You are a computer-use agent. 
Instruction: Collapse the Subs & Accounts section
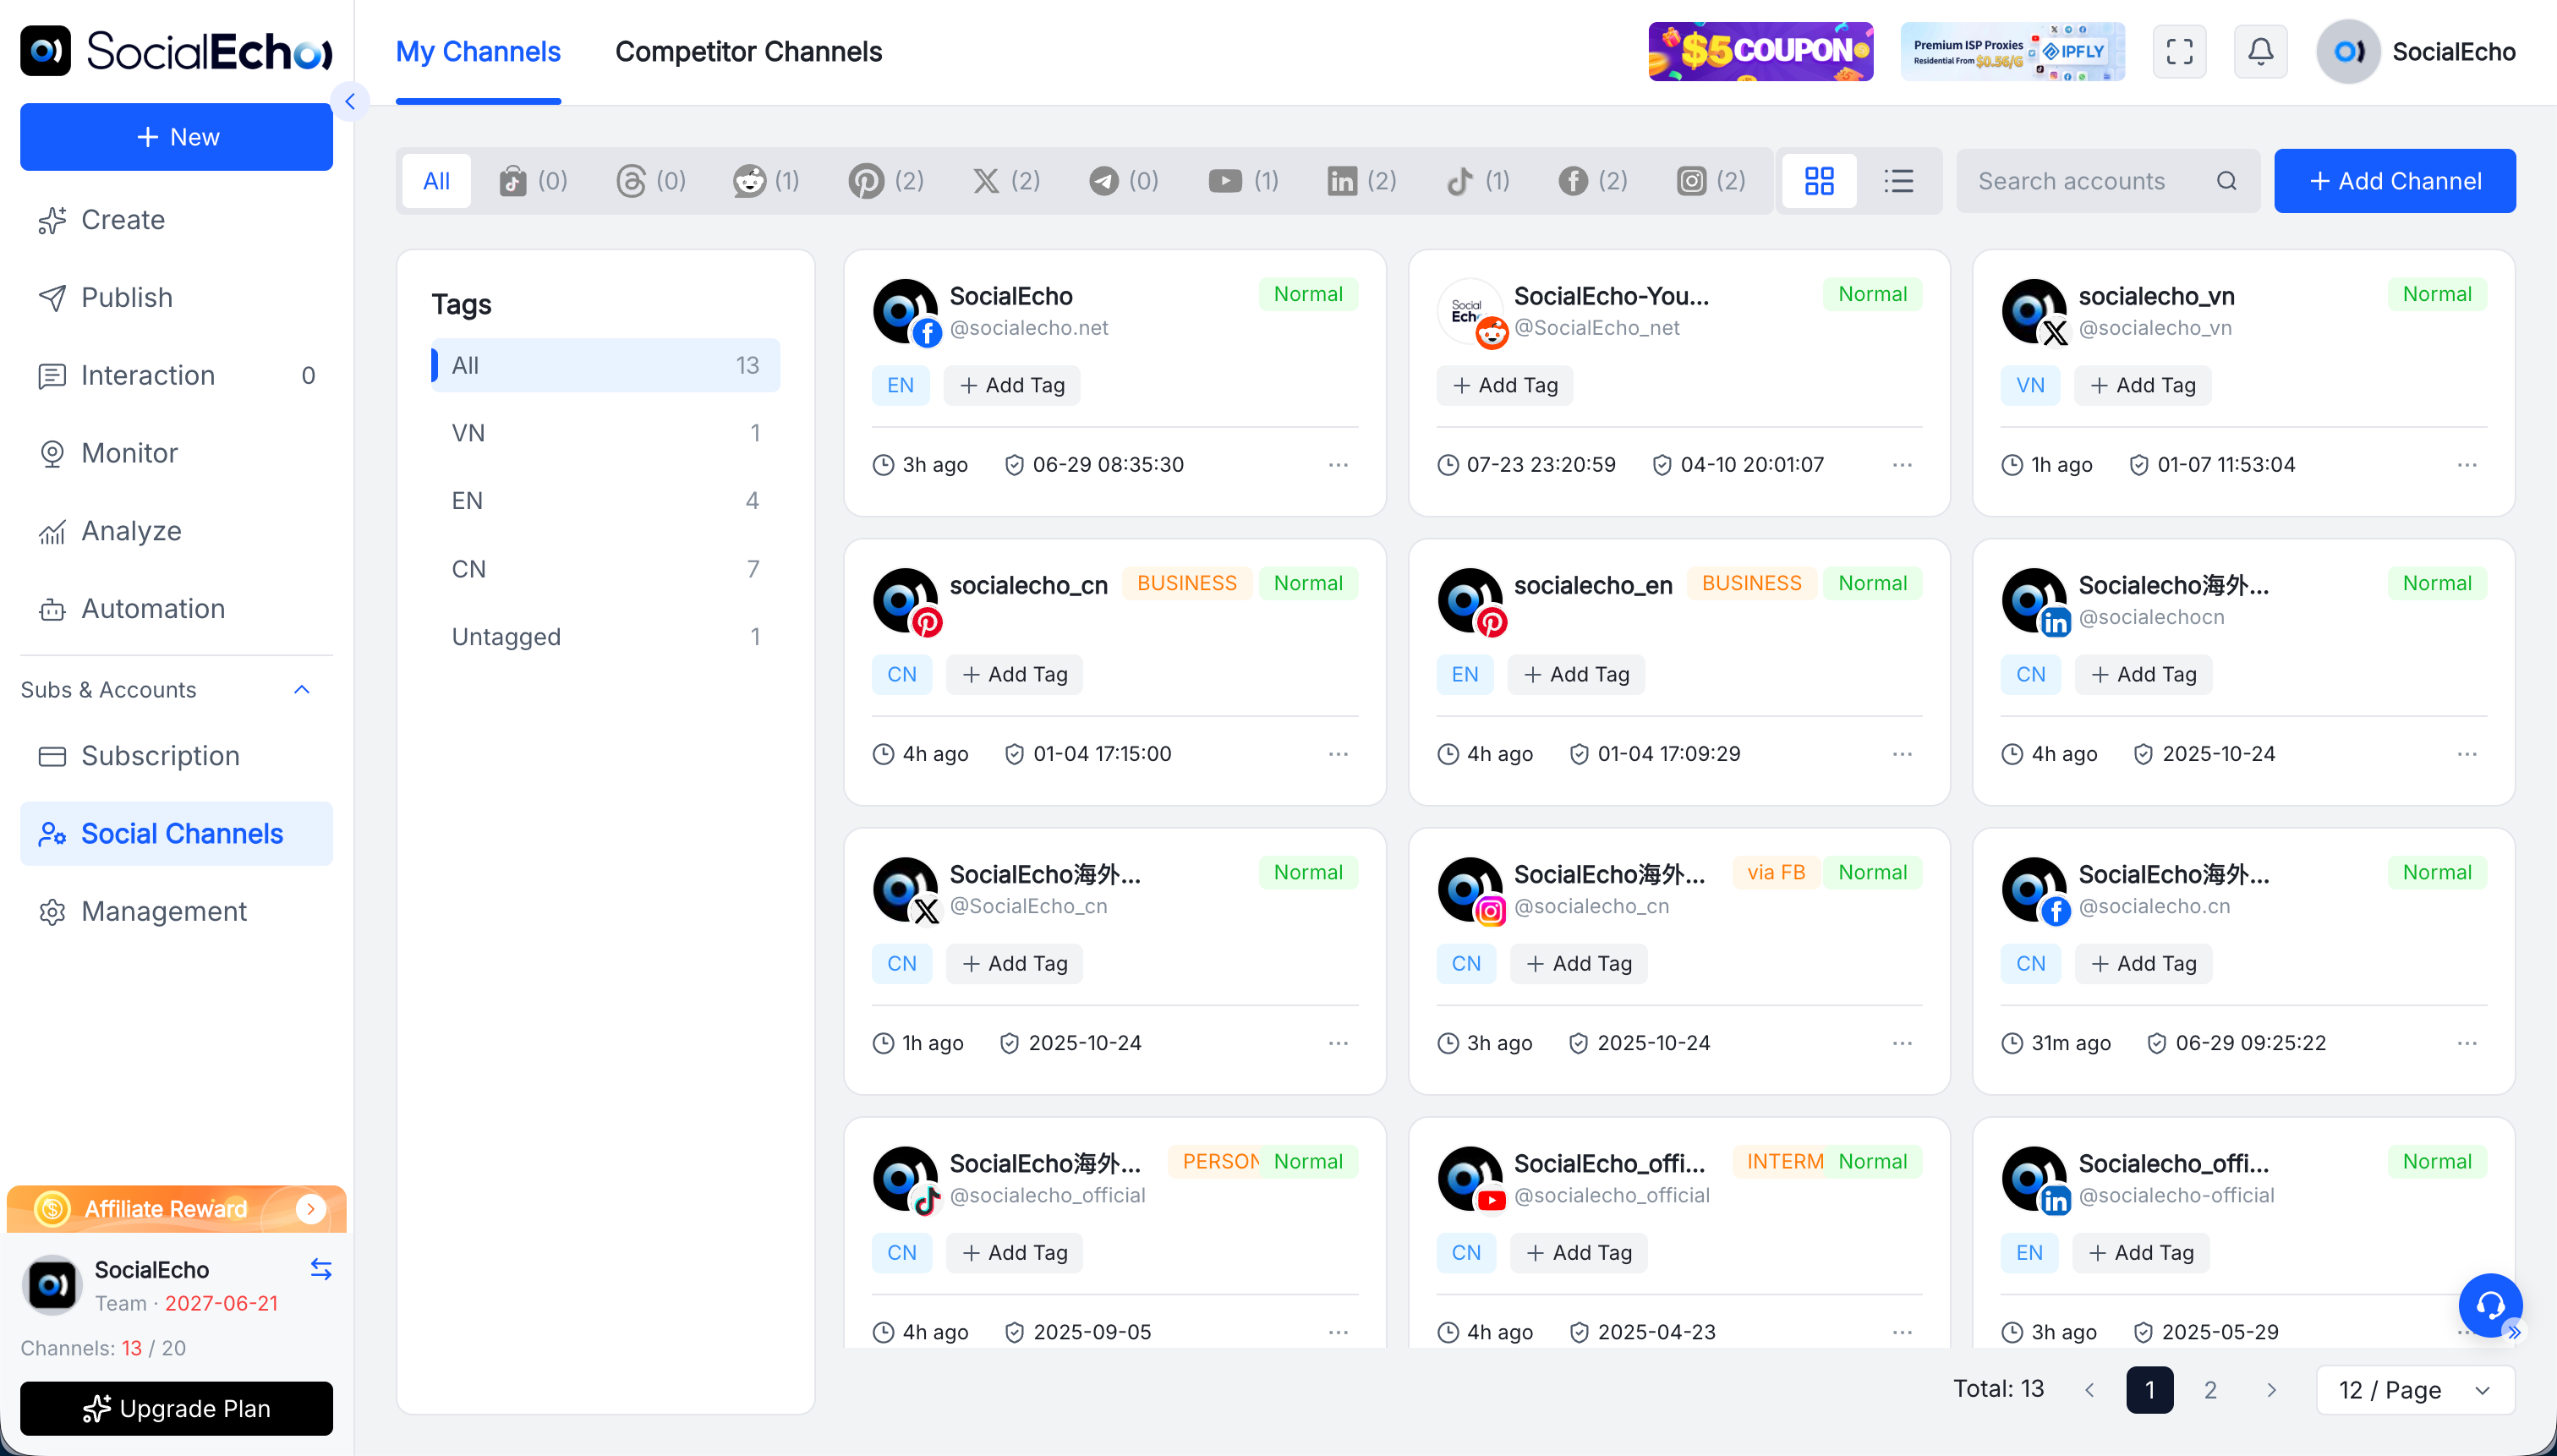302,690
